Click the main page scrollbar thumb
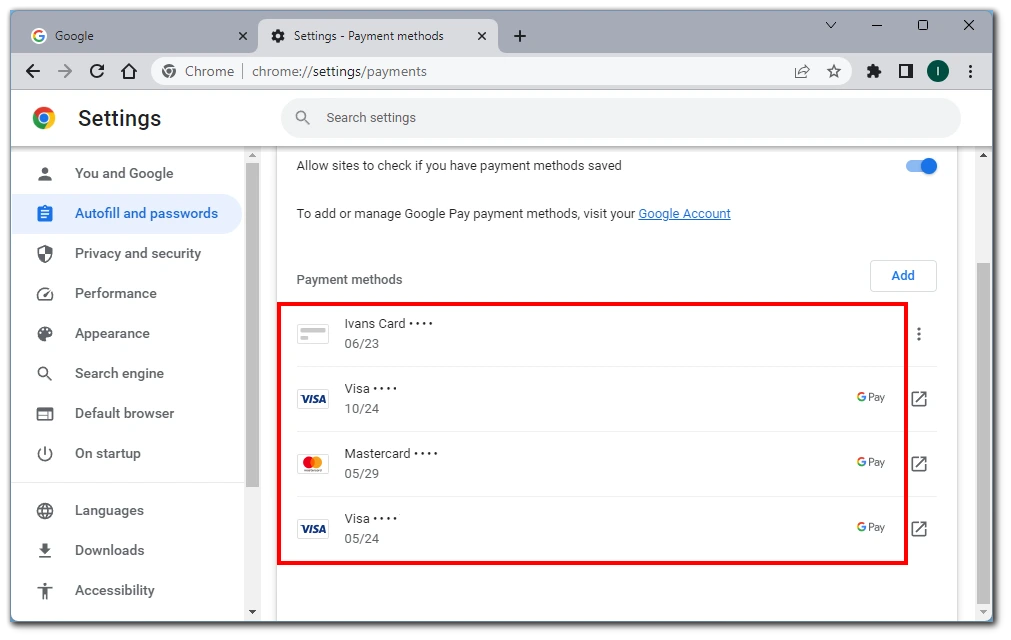The height and width of the screenshot is (640, 1011). click(983, 432)
